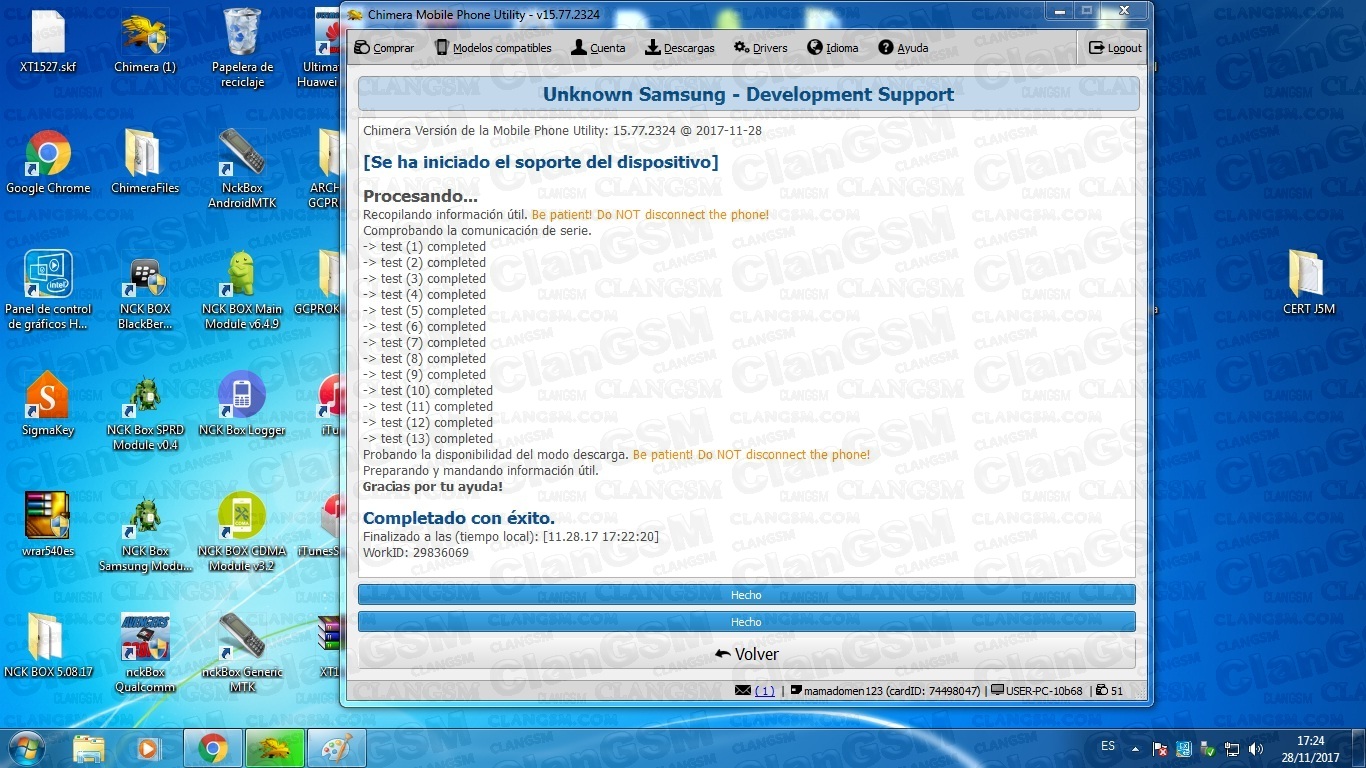Select the WorkID: 29836069 text

pos(416,553)
